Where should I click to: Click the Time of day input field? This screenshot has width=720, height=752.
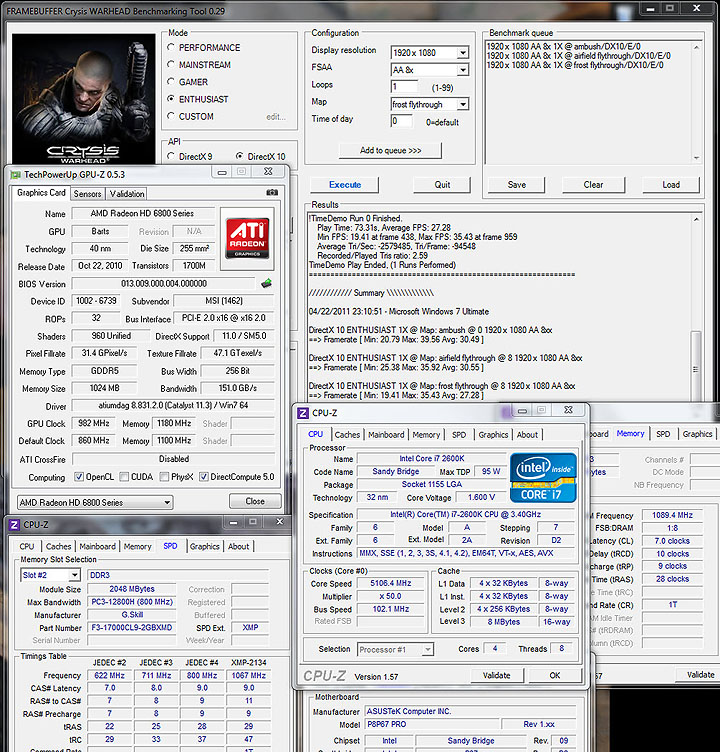(401, 121)
